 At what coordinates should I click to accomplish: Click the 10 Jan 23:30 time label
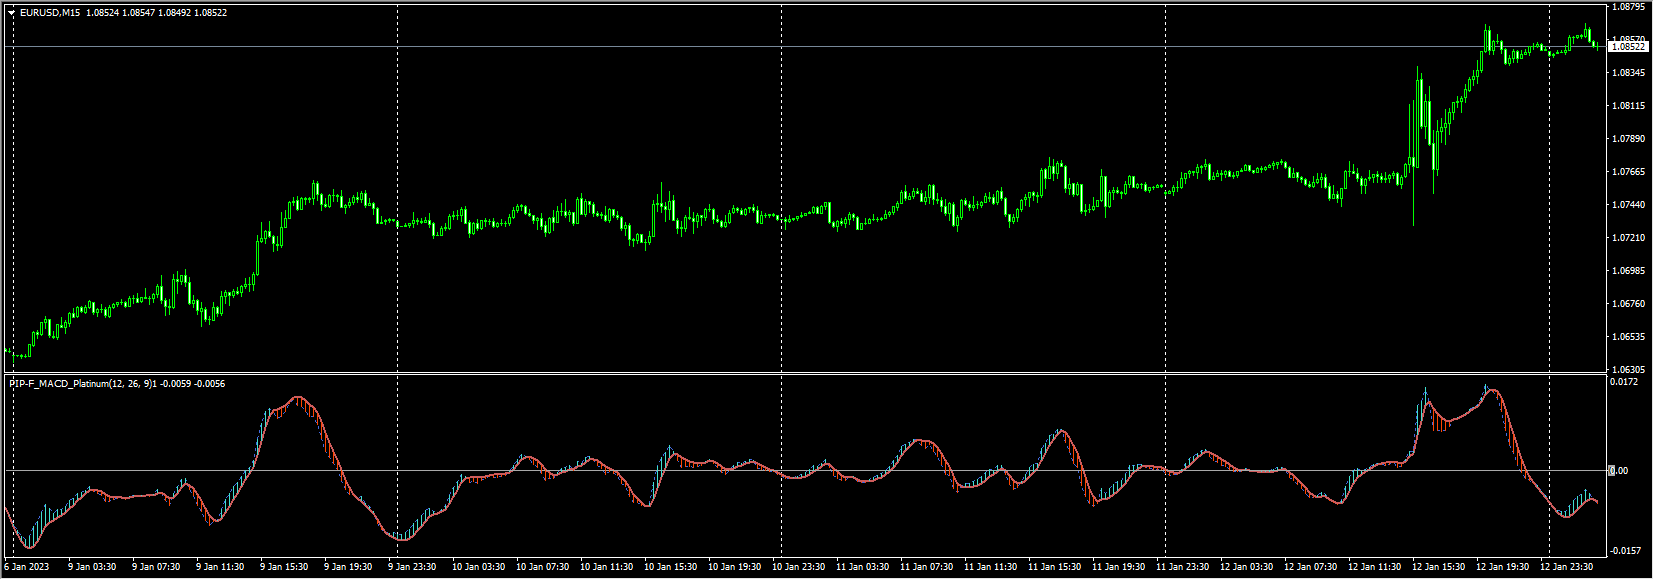point(798,567)
